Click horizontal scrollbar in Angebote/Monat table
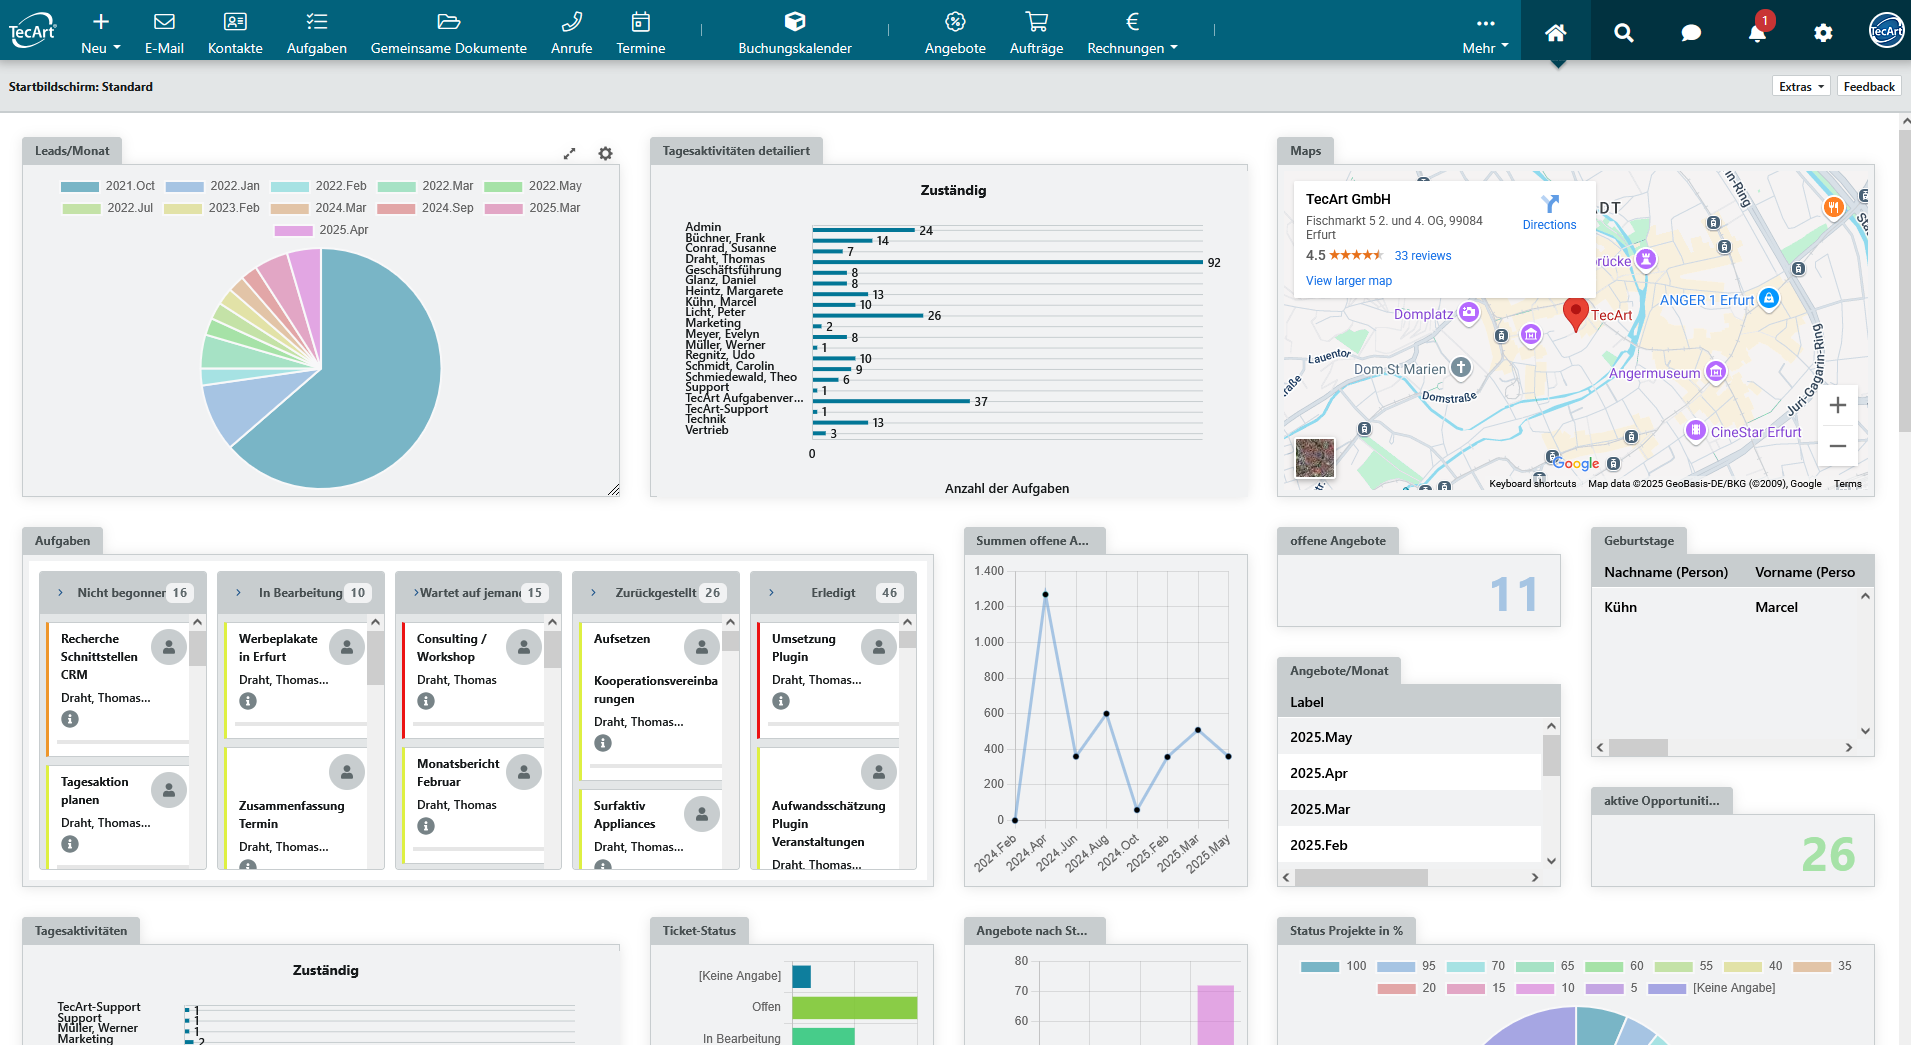The image size is (1911, 1045). tap(1360, 877)
